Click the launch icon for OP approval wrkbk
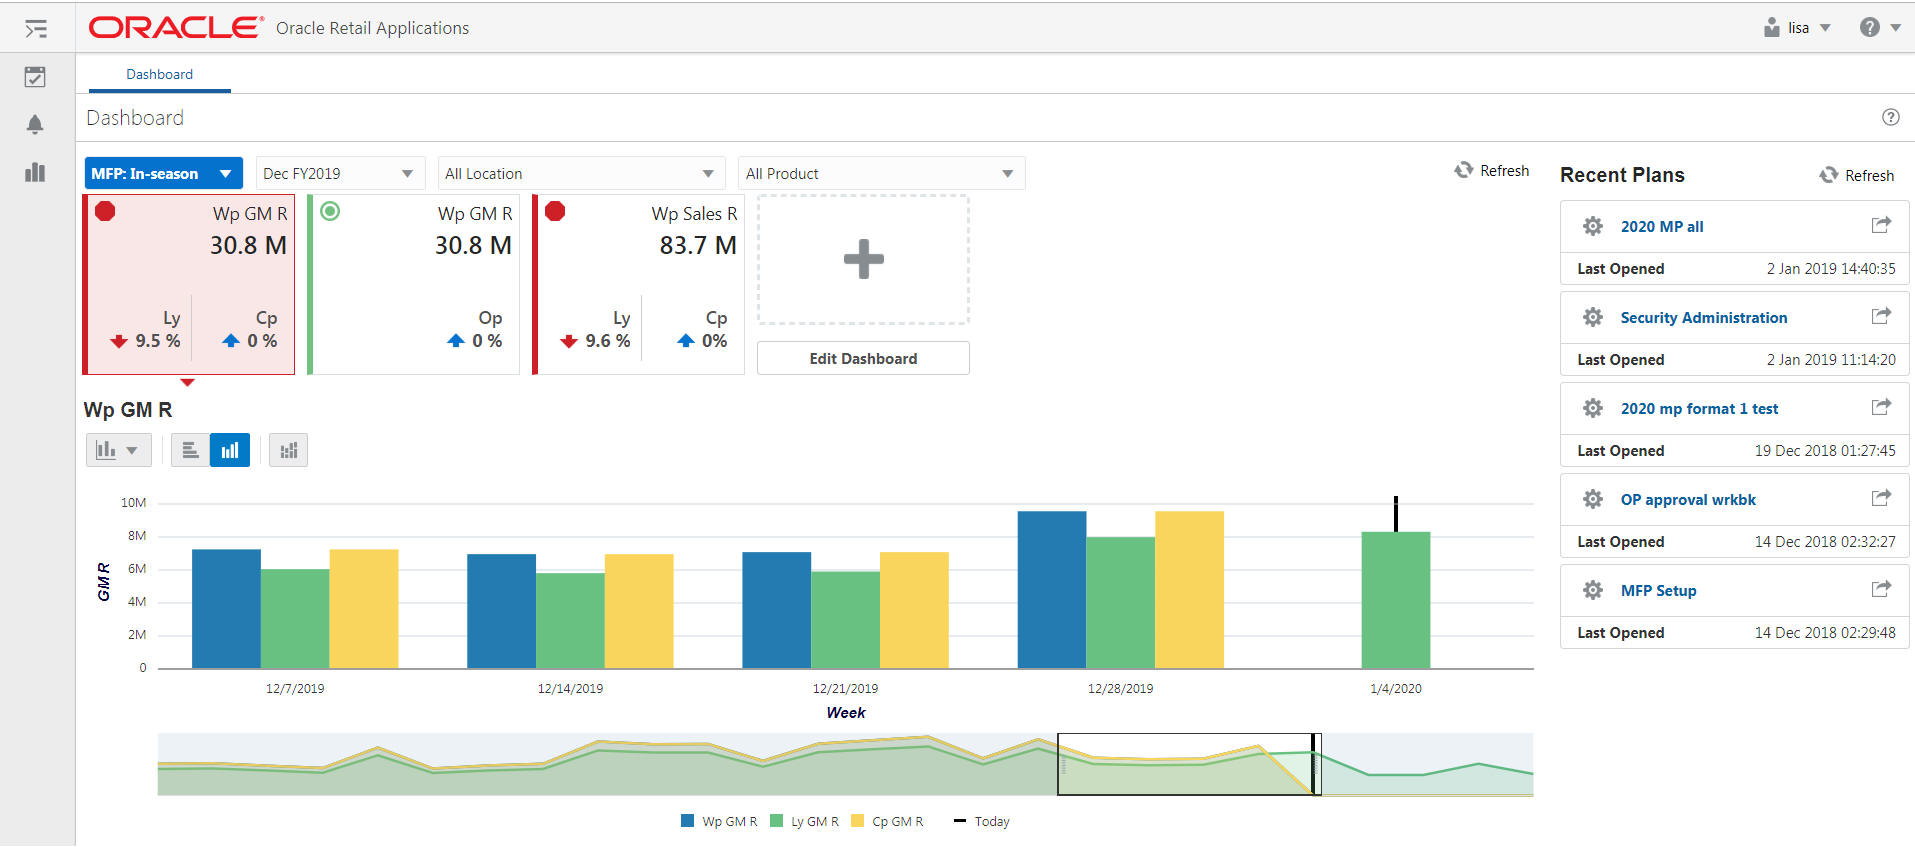The image size is (1915, 847). click(1881, 498)
